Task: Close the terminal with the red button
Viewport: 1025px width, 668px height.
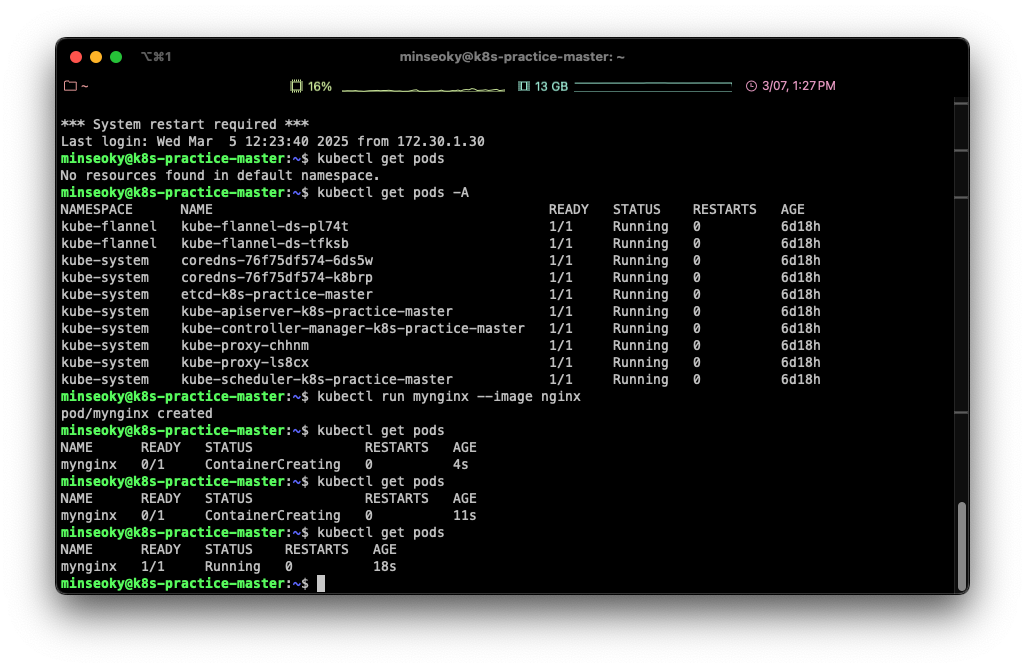Action: (x=76, y=57)
